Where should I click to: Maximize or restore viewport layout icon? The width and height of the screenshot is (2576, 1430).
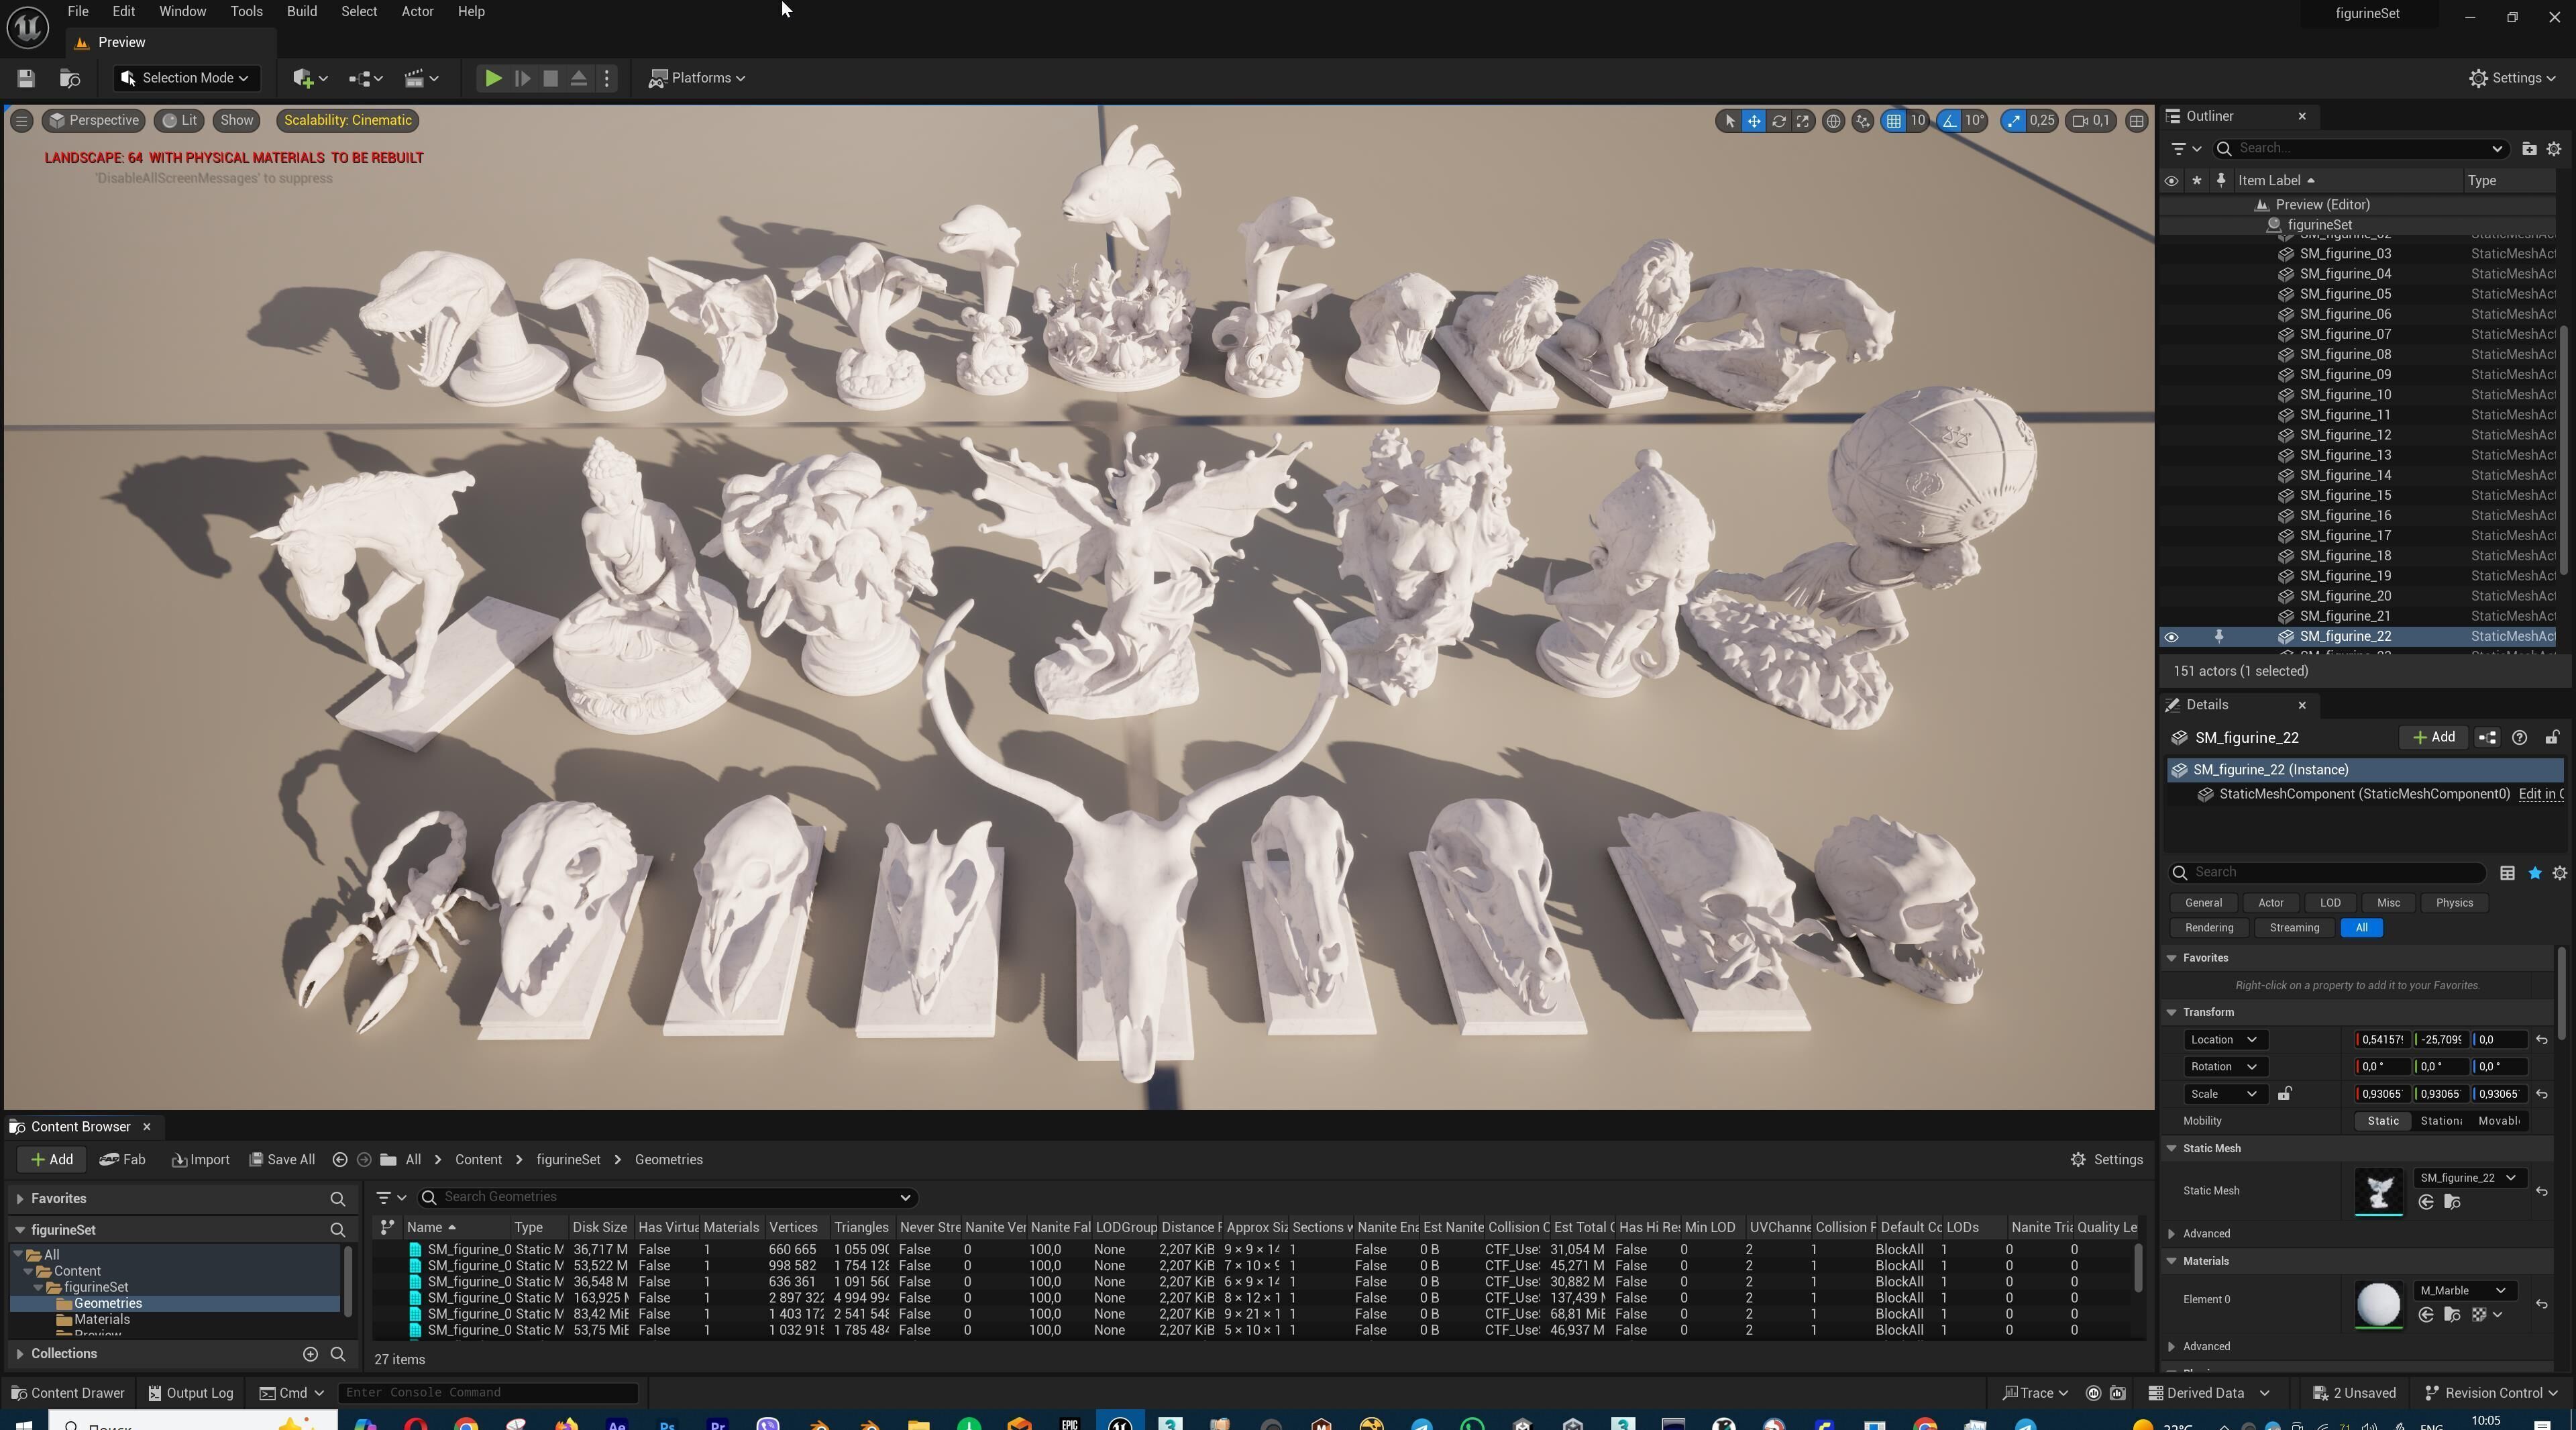pyautogui.click(x=2136, y=121)
